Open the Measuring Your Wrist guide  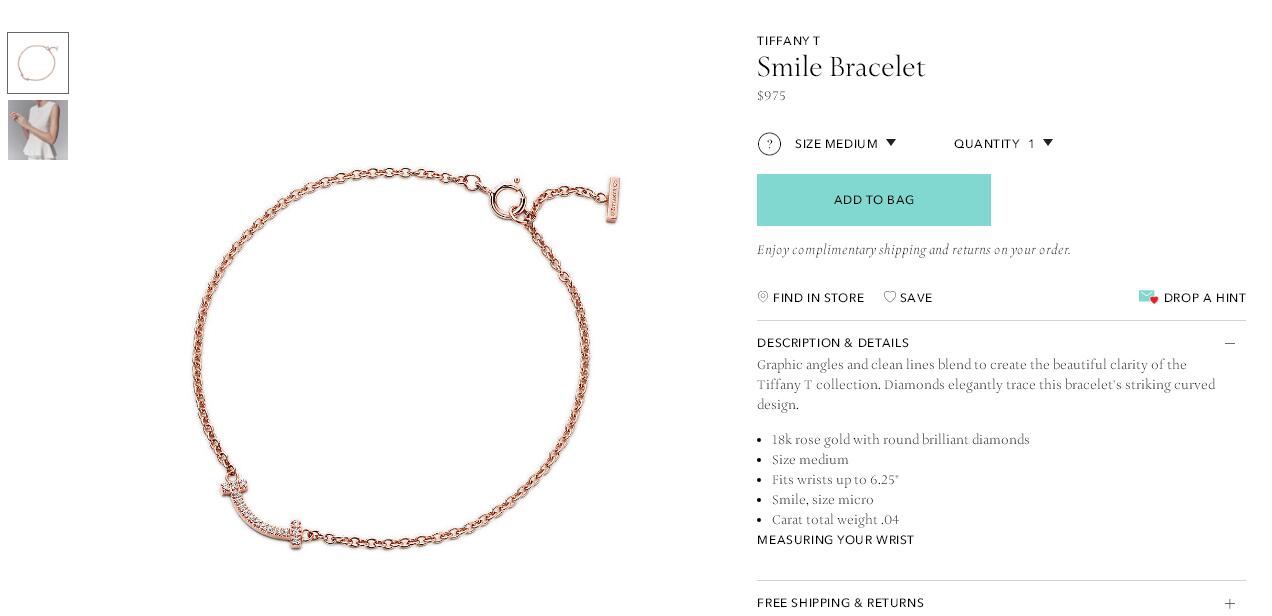click(835, 540)
